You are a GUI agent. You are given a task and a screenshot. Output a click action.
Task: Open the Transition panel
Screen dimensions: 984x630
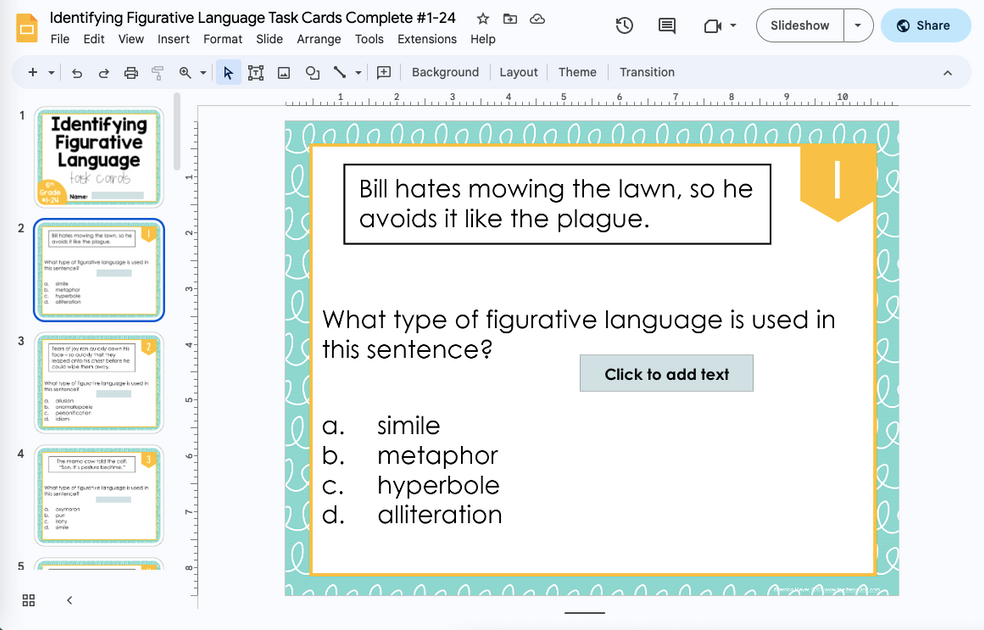pyautogui.click(x=646, y=71)
